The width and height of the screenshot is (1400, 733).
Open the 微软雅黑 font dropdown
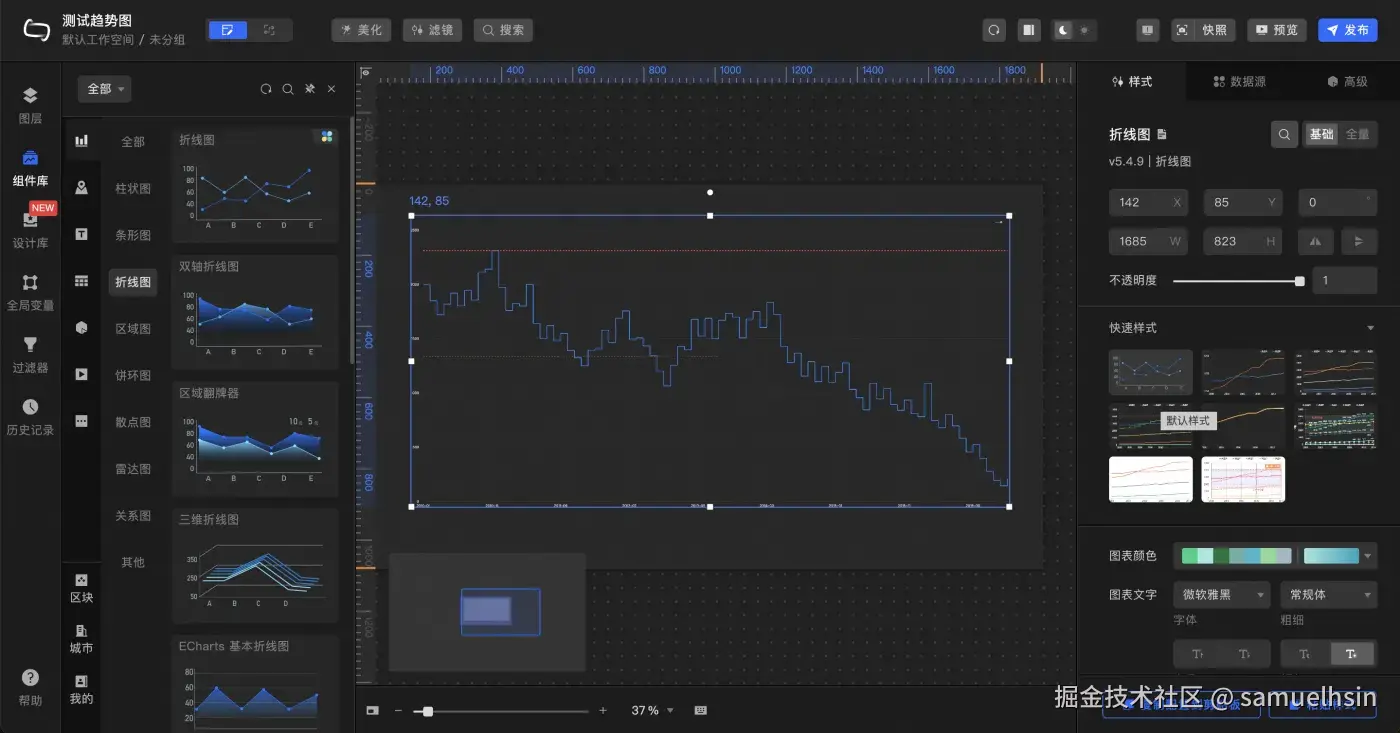pos(1221,594)
